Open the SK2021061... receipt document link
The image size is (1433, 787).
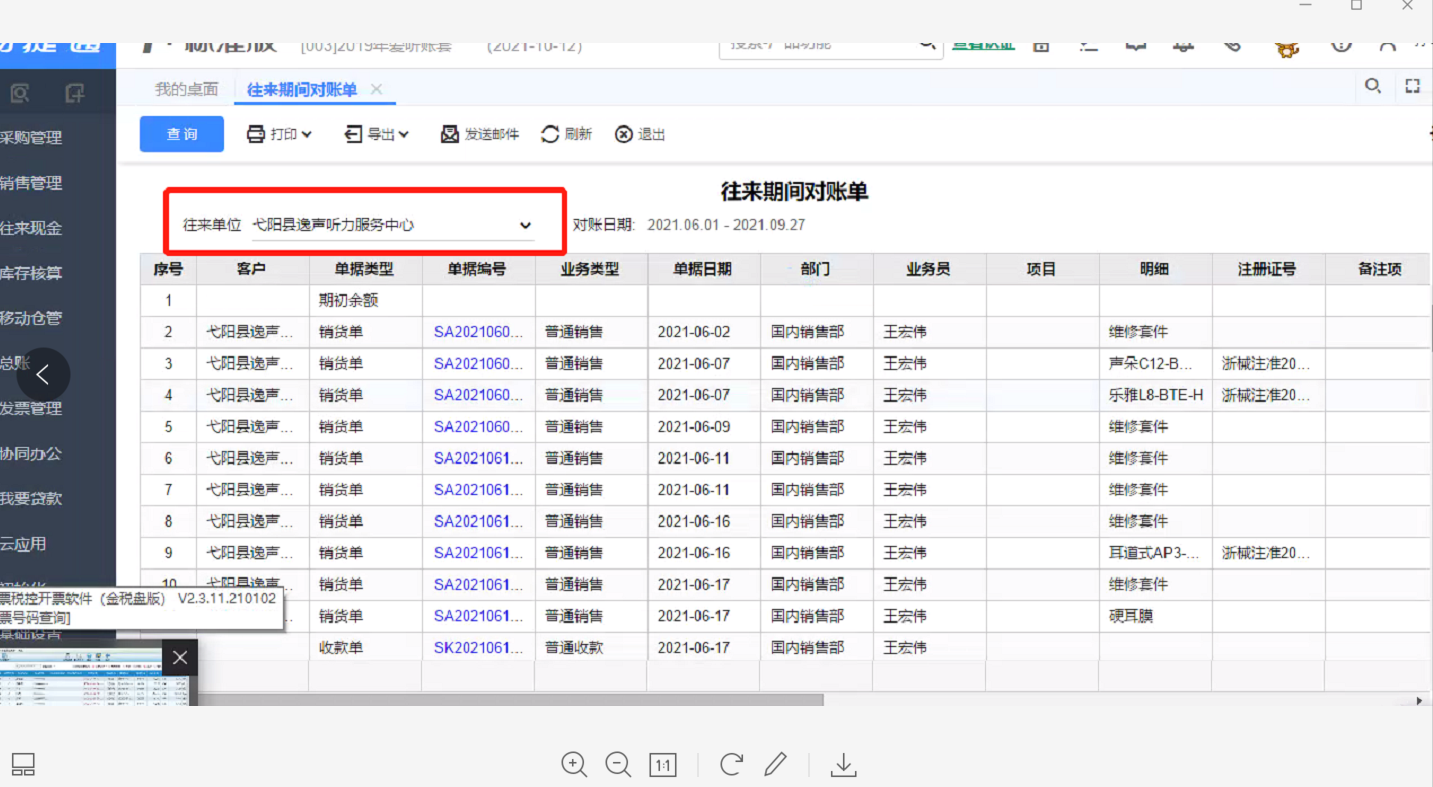click(x=478, y=648)
